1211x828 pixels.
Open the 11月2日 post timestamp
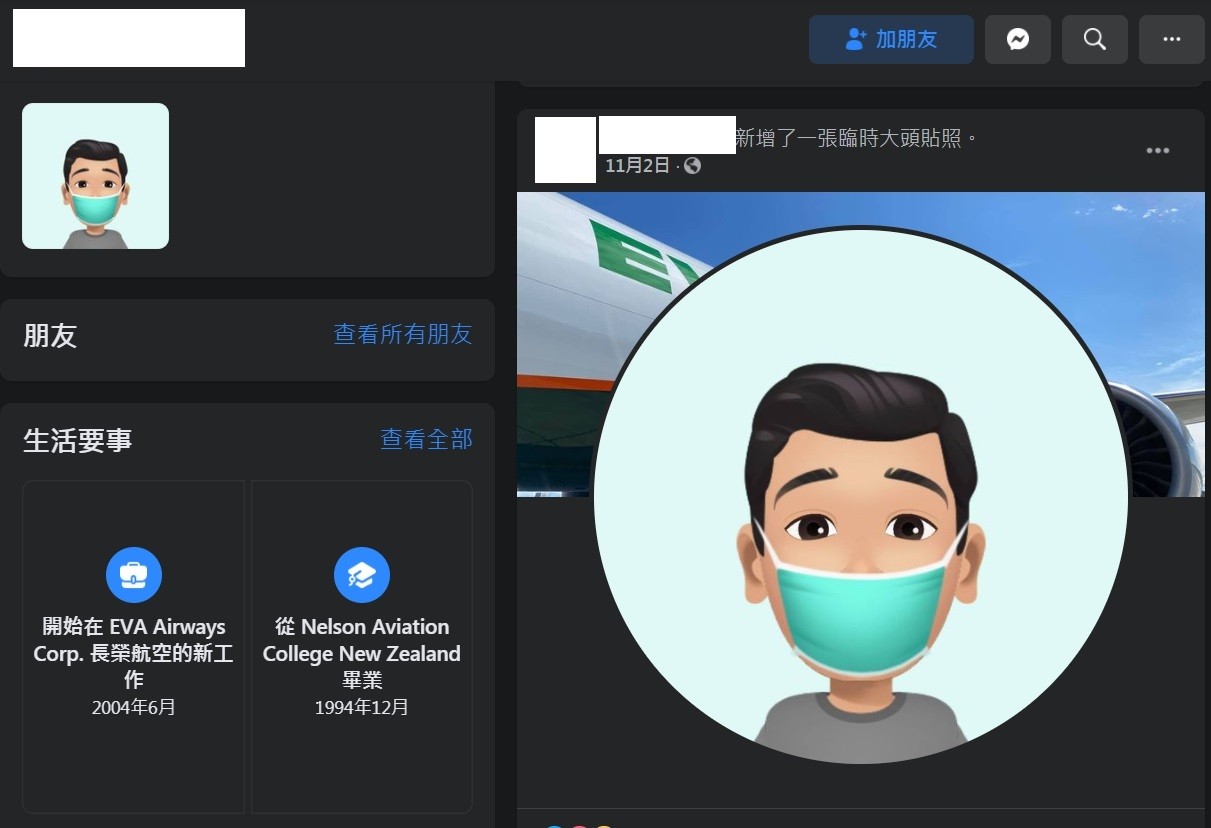click(x=637, y=166)
